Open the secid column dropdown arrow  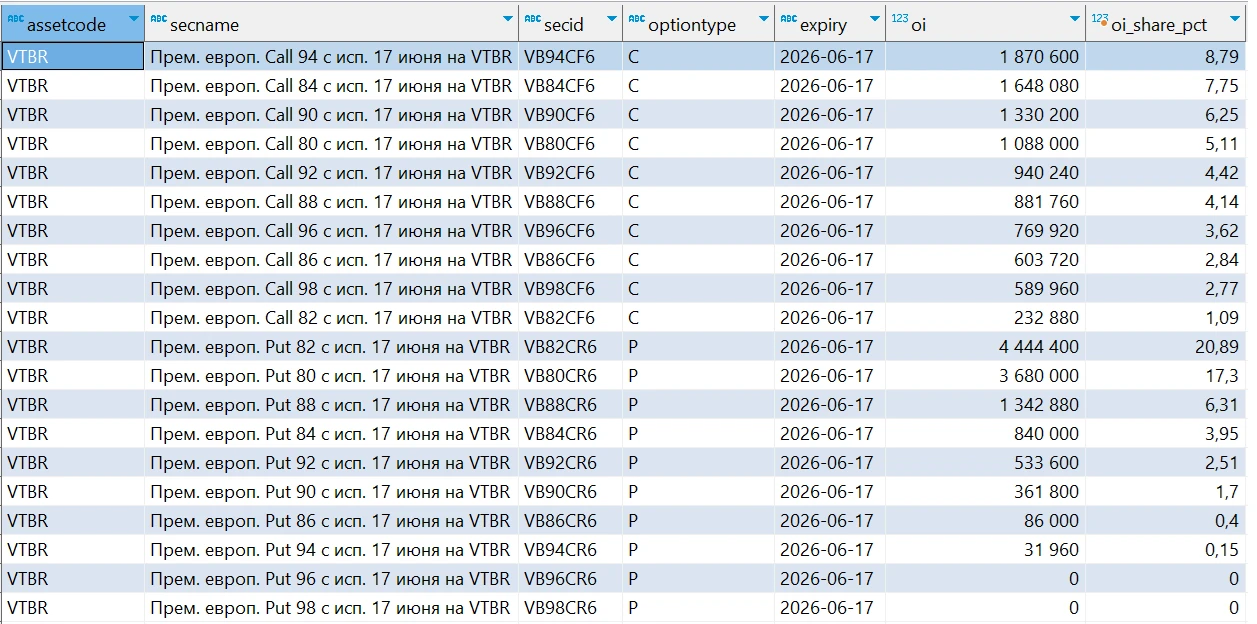point(612,19)
